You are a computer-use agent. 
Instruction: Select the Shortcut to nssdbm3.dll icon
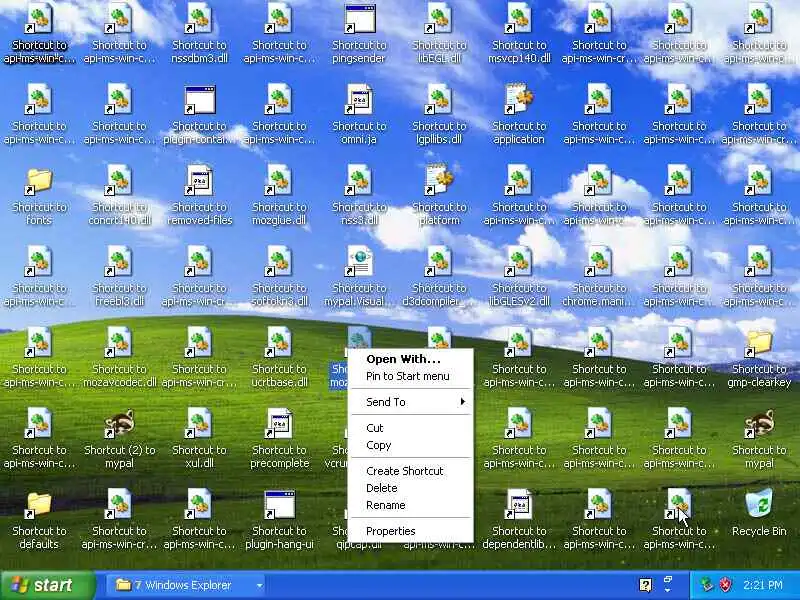pos(199,34)
